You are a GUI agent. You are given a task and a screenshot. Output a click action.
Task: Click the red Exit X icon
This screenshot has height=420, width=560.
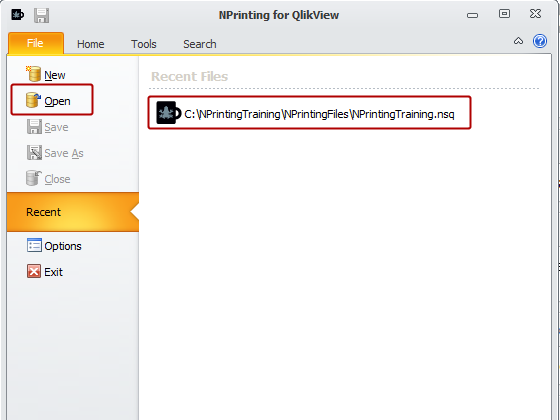click(x=34, y=271)
